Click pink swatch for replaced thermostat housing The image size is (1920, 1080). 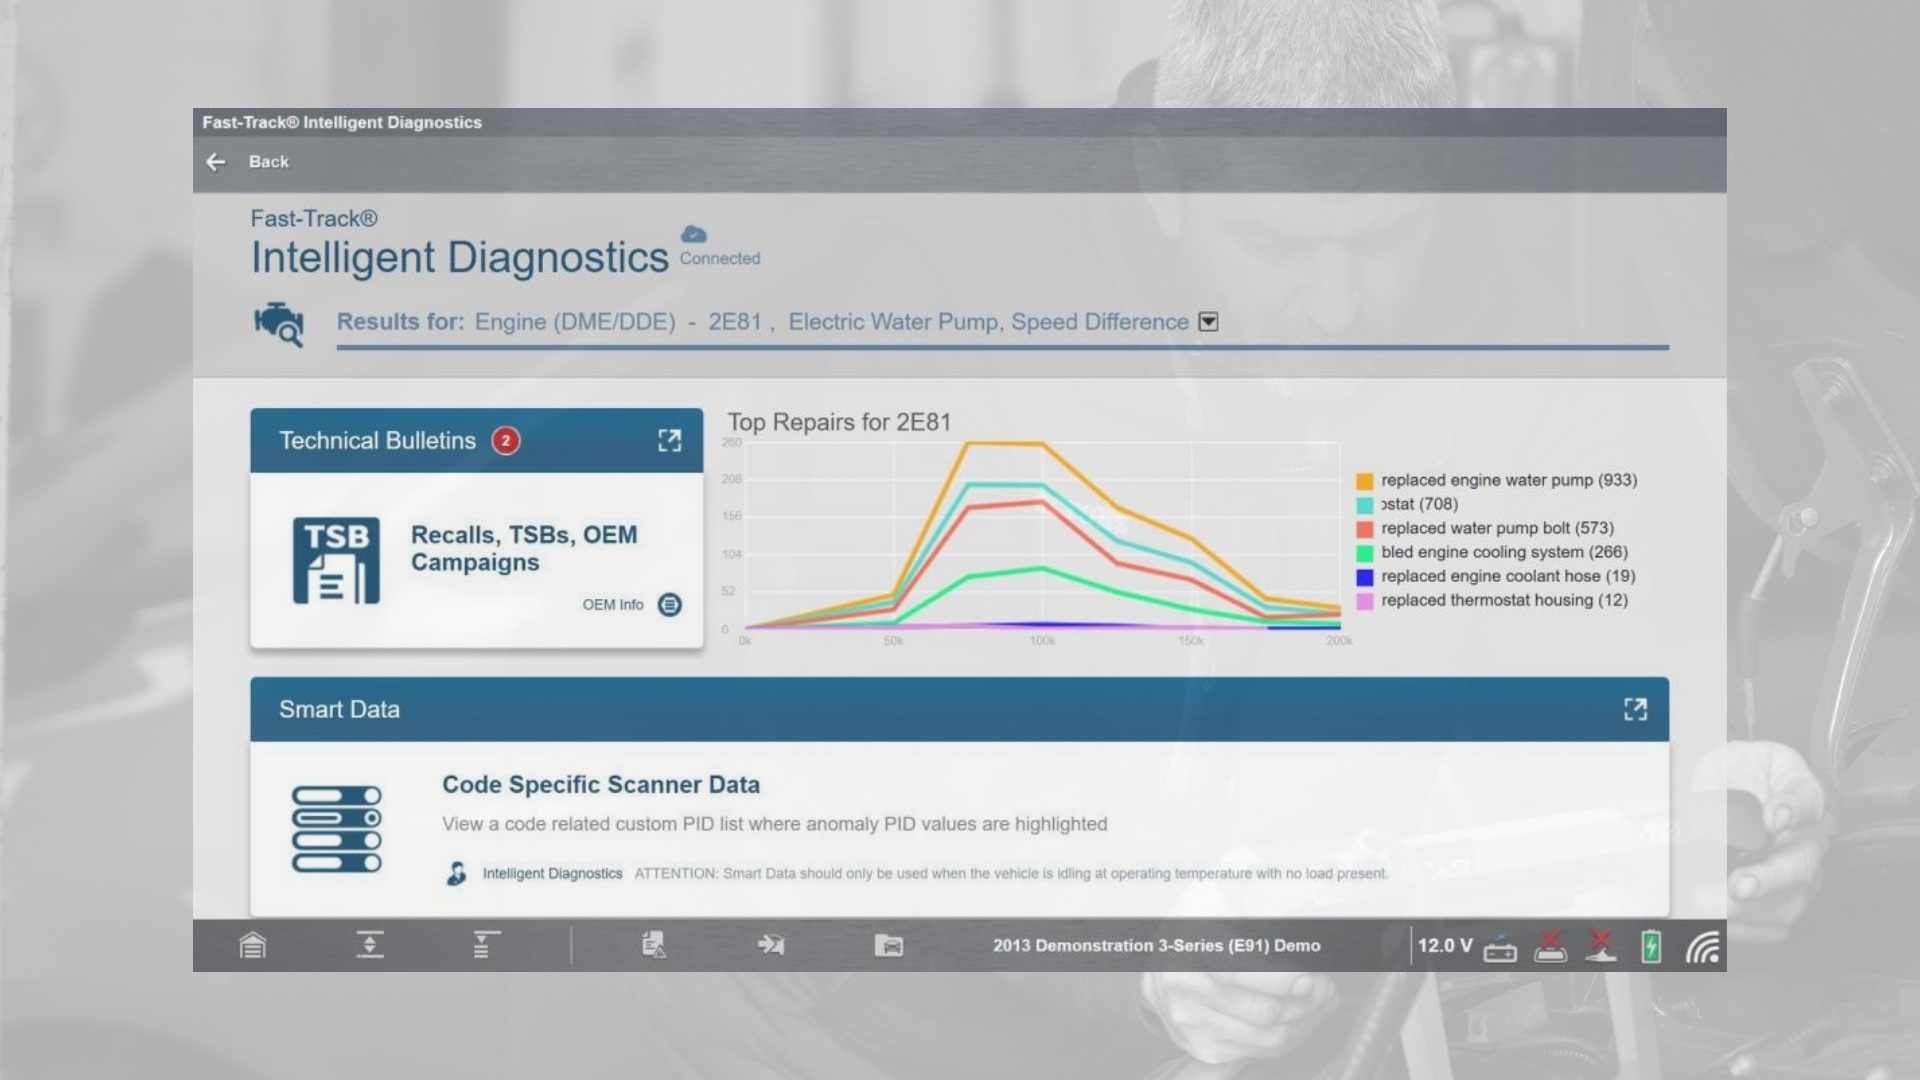(1365, 601)
